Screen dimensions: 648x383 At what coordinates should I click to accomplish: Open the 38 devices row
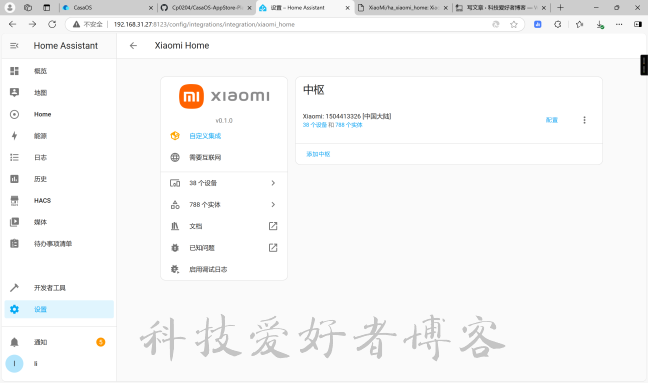pyautogui.click(x=224, y=183)
